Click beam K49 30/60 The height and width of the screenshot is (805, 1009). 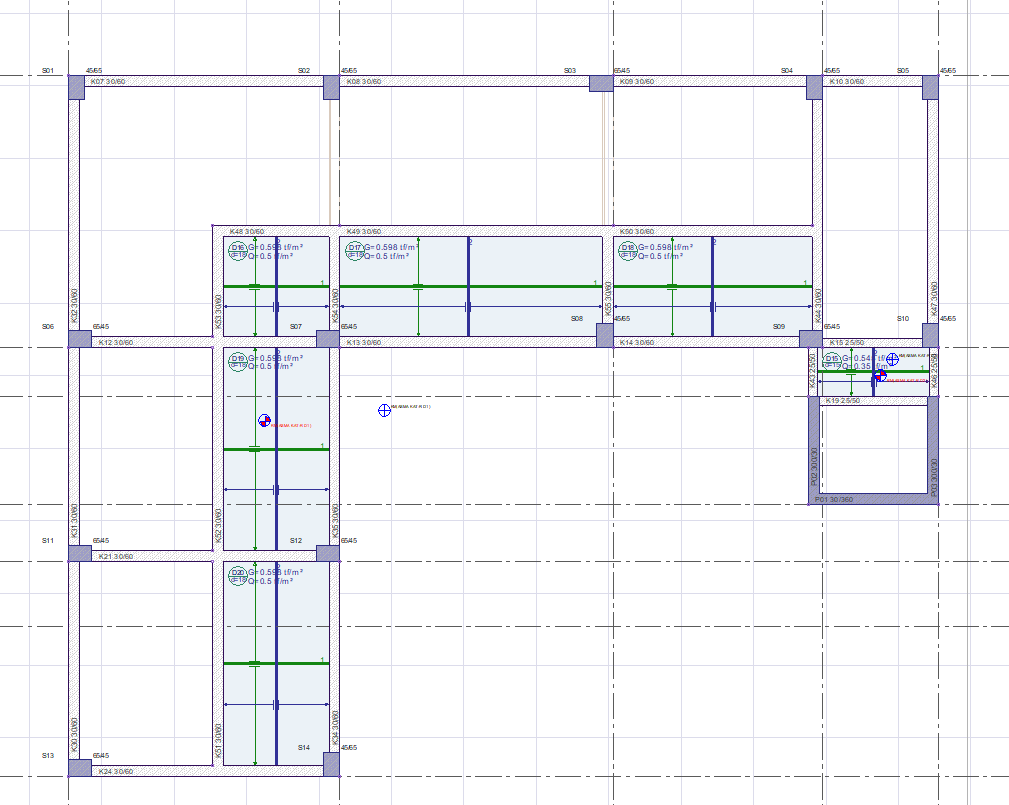(x=470, y=231)
